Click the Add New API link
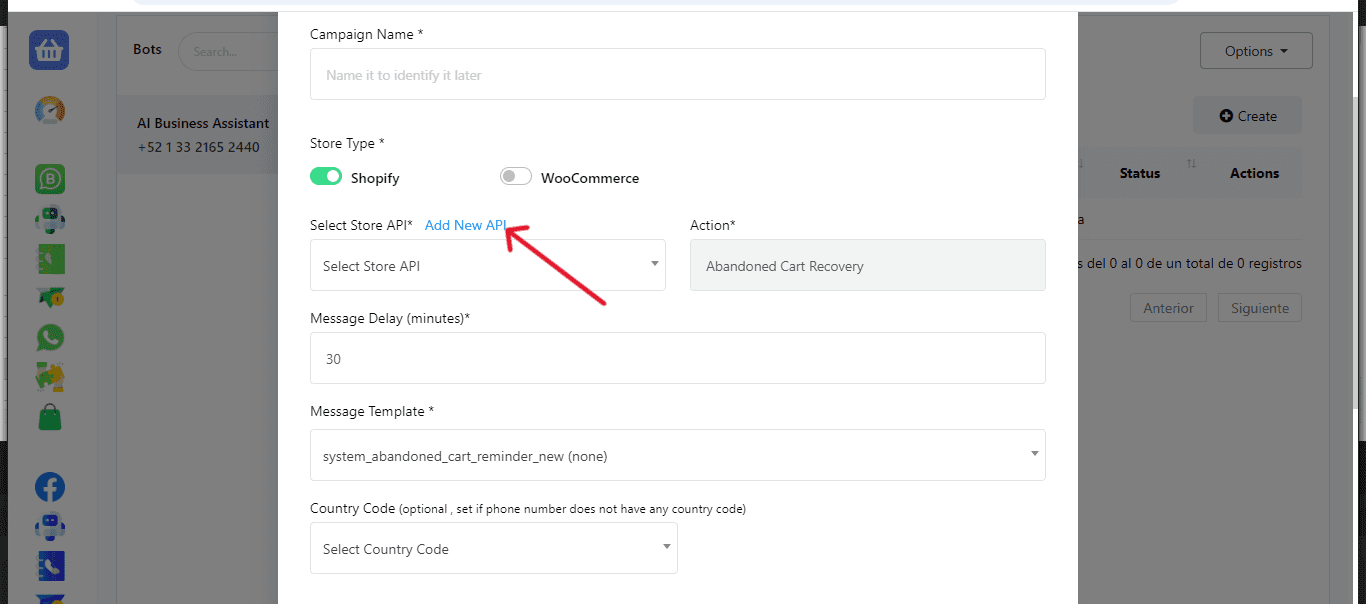 [x=465, y=225]
